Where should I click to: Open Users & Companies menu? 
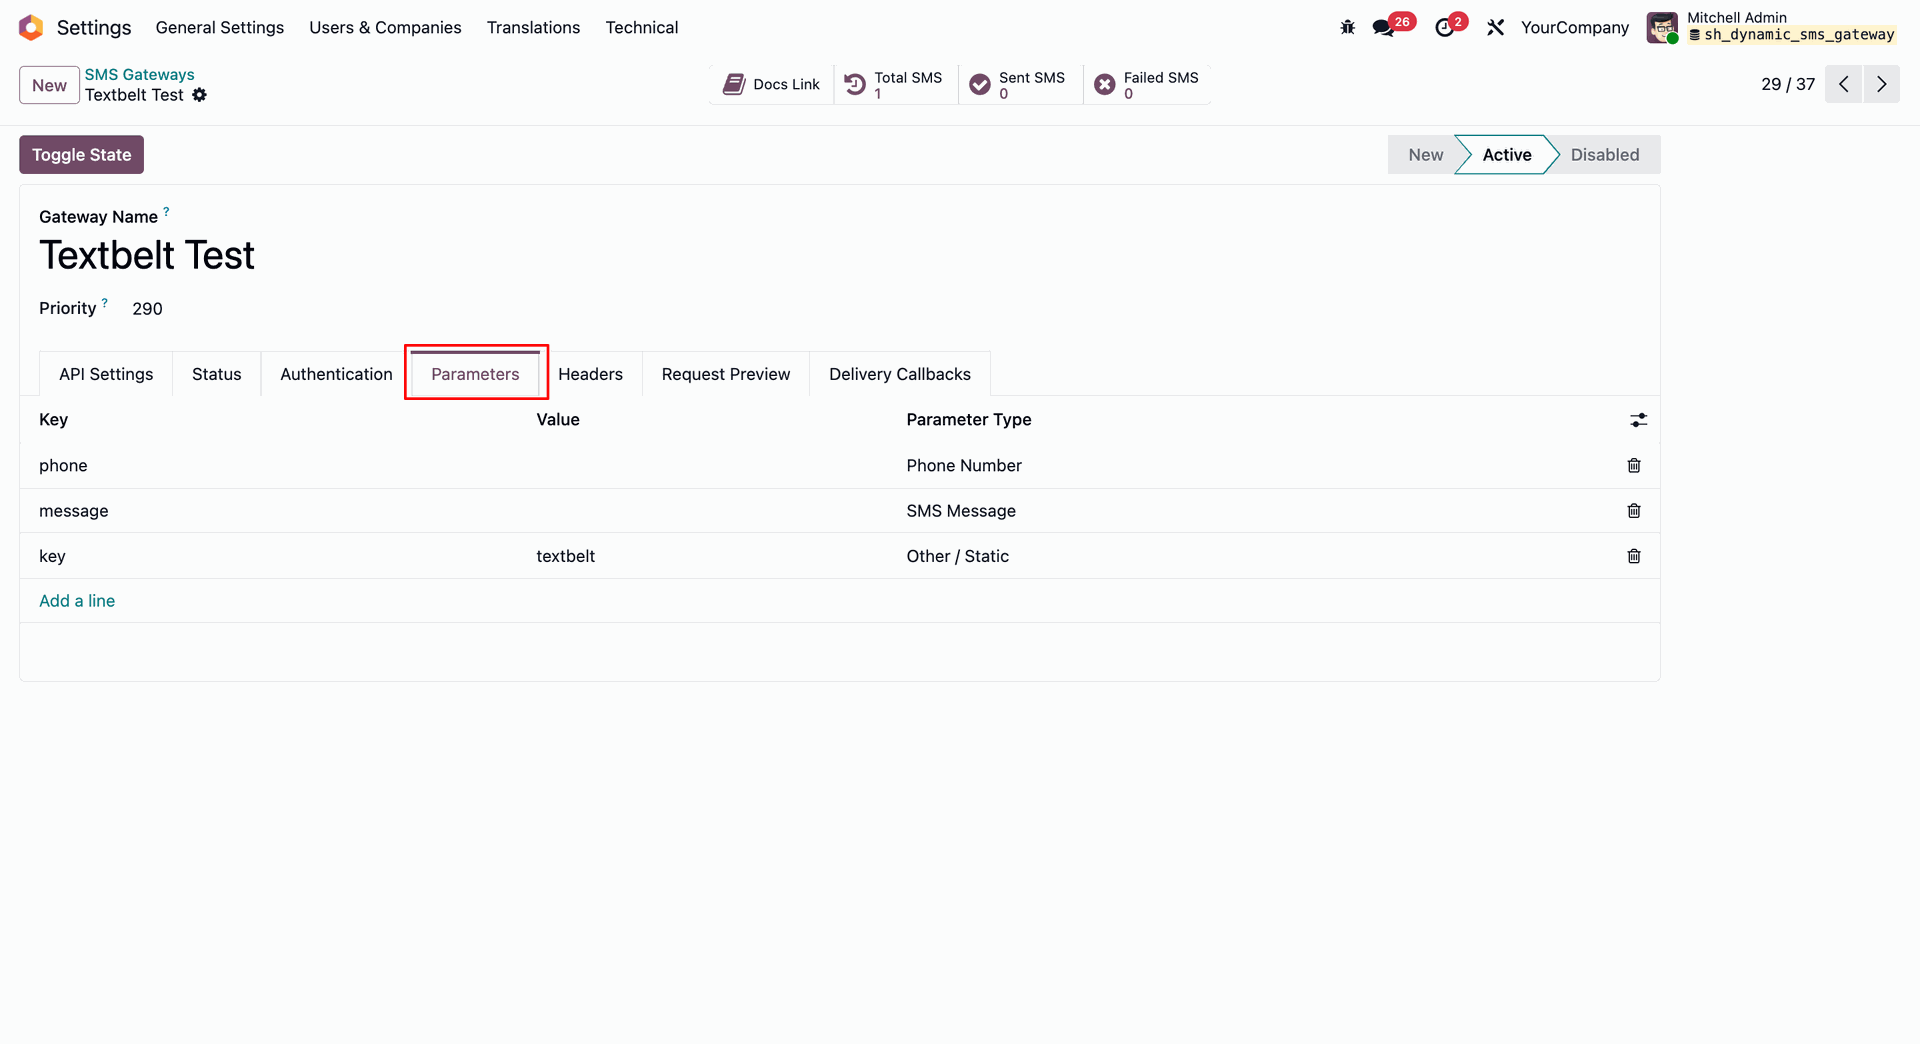[385, 27]
